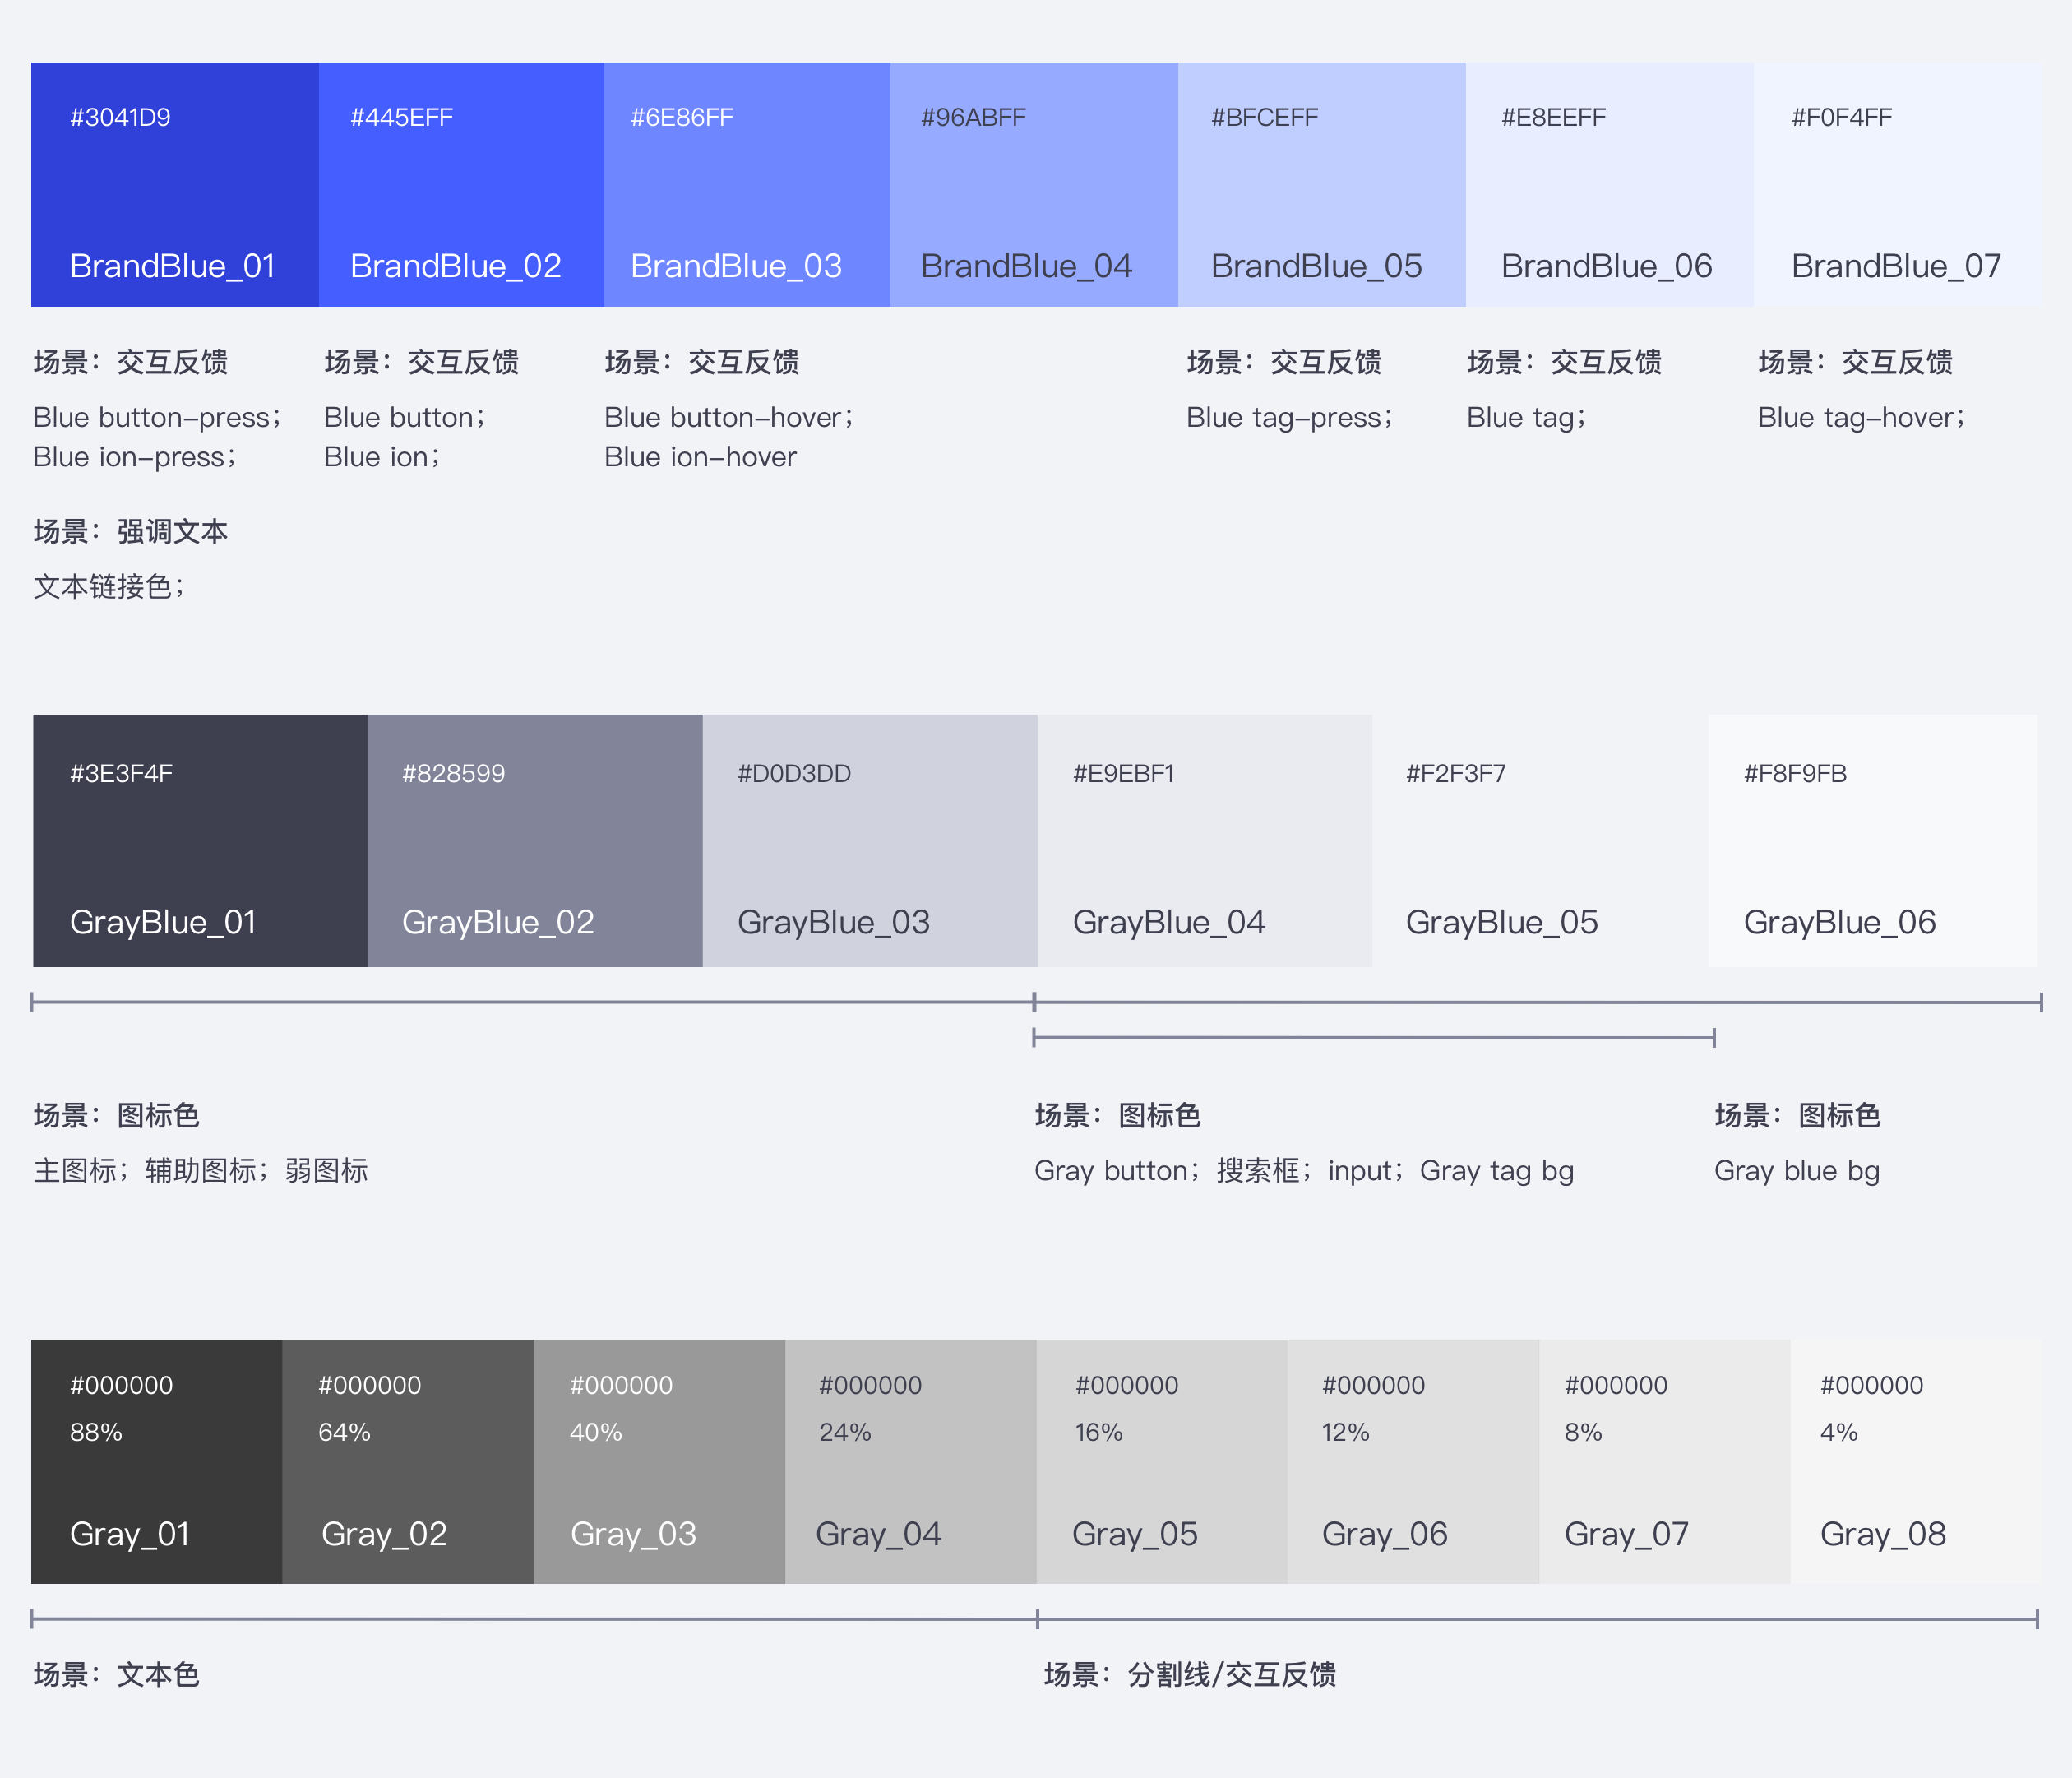2072x1778 pixels.
Task: Click the text '主图标；辅助图标；弱图标'
Action: [x=201, y=1171]
